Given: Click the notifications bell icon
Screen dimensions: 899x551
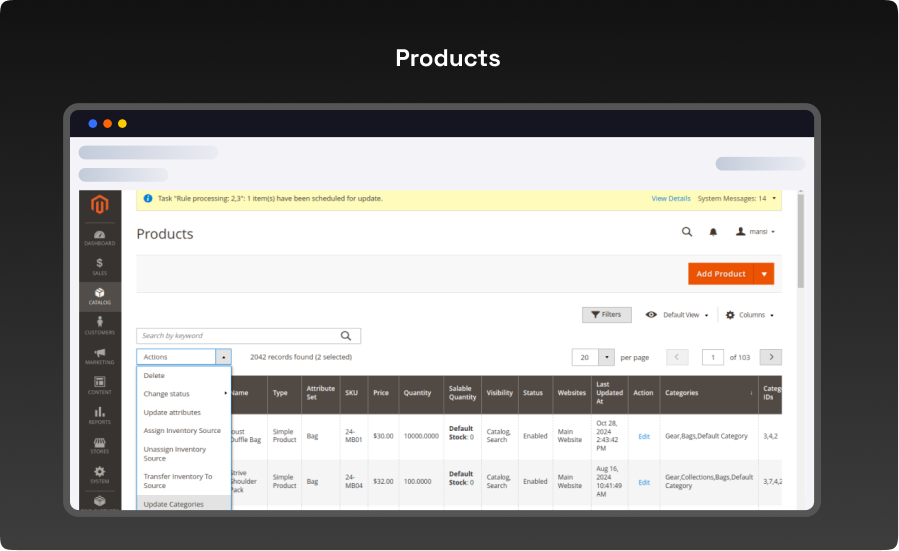Looking at the screenshot, I should click(x=713, y=232).
